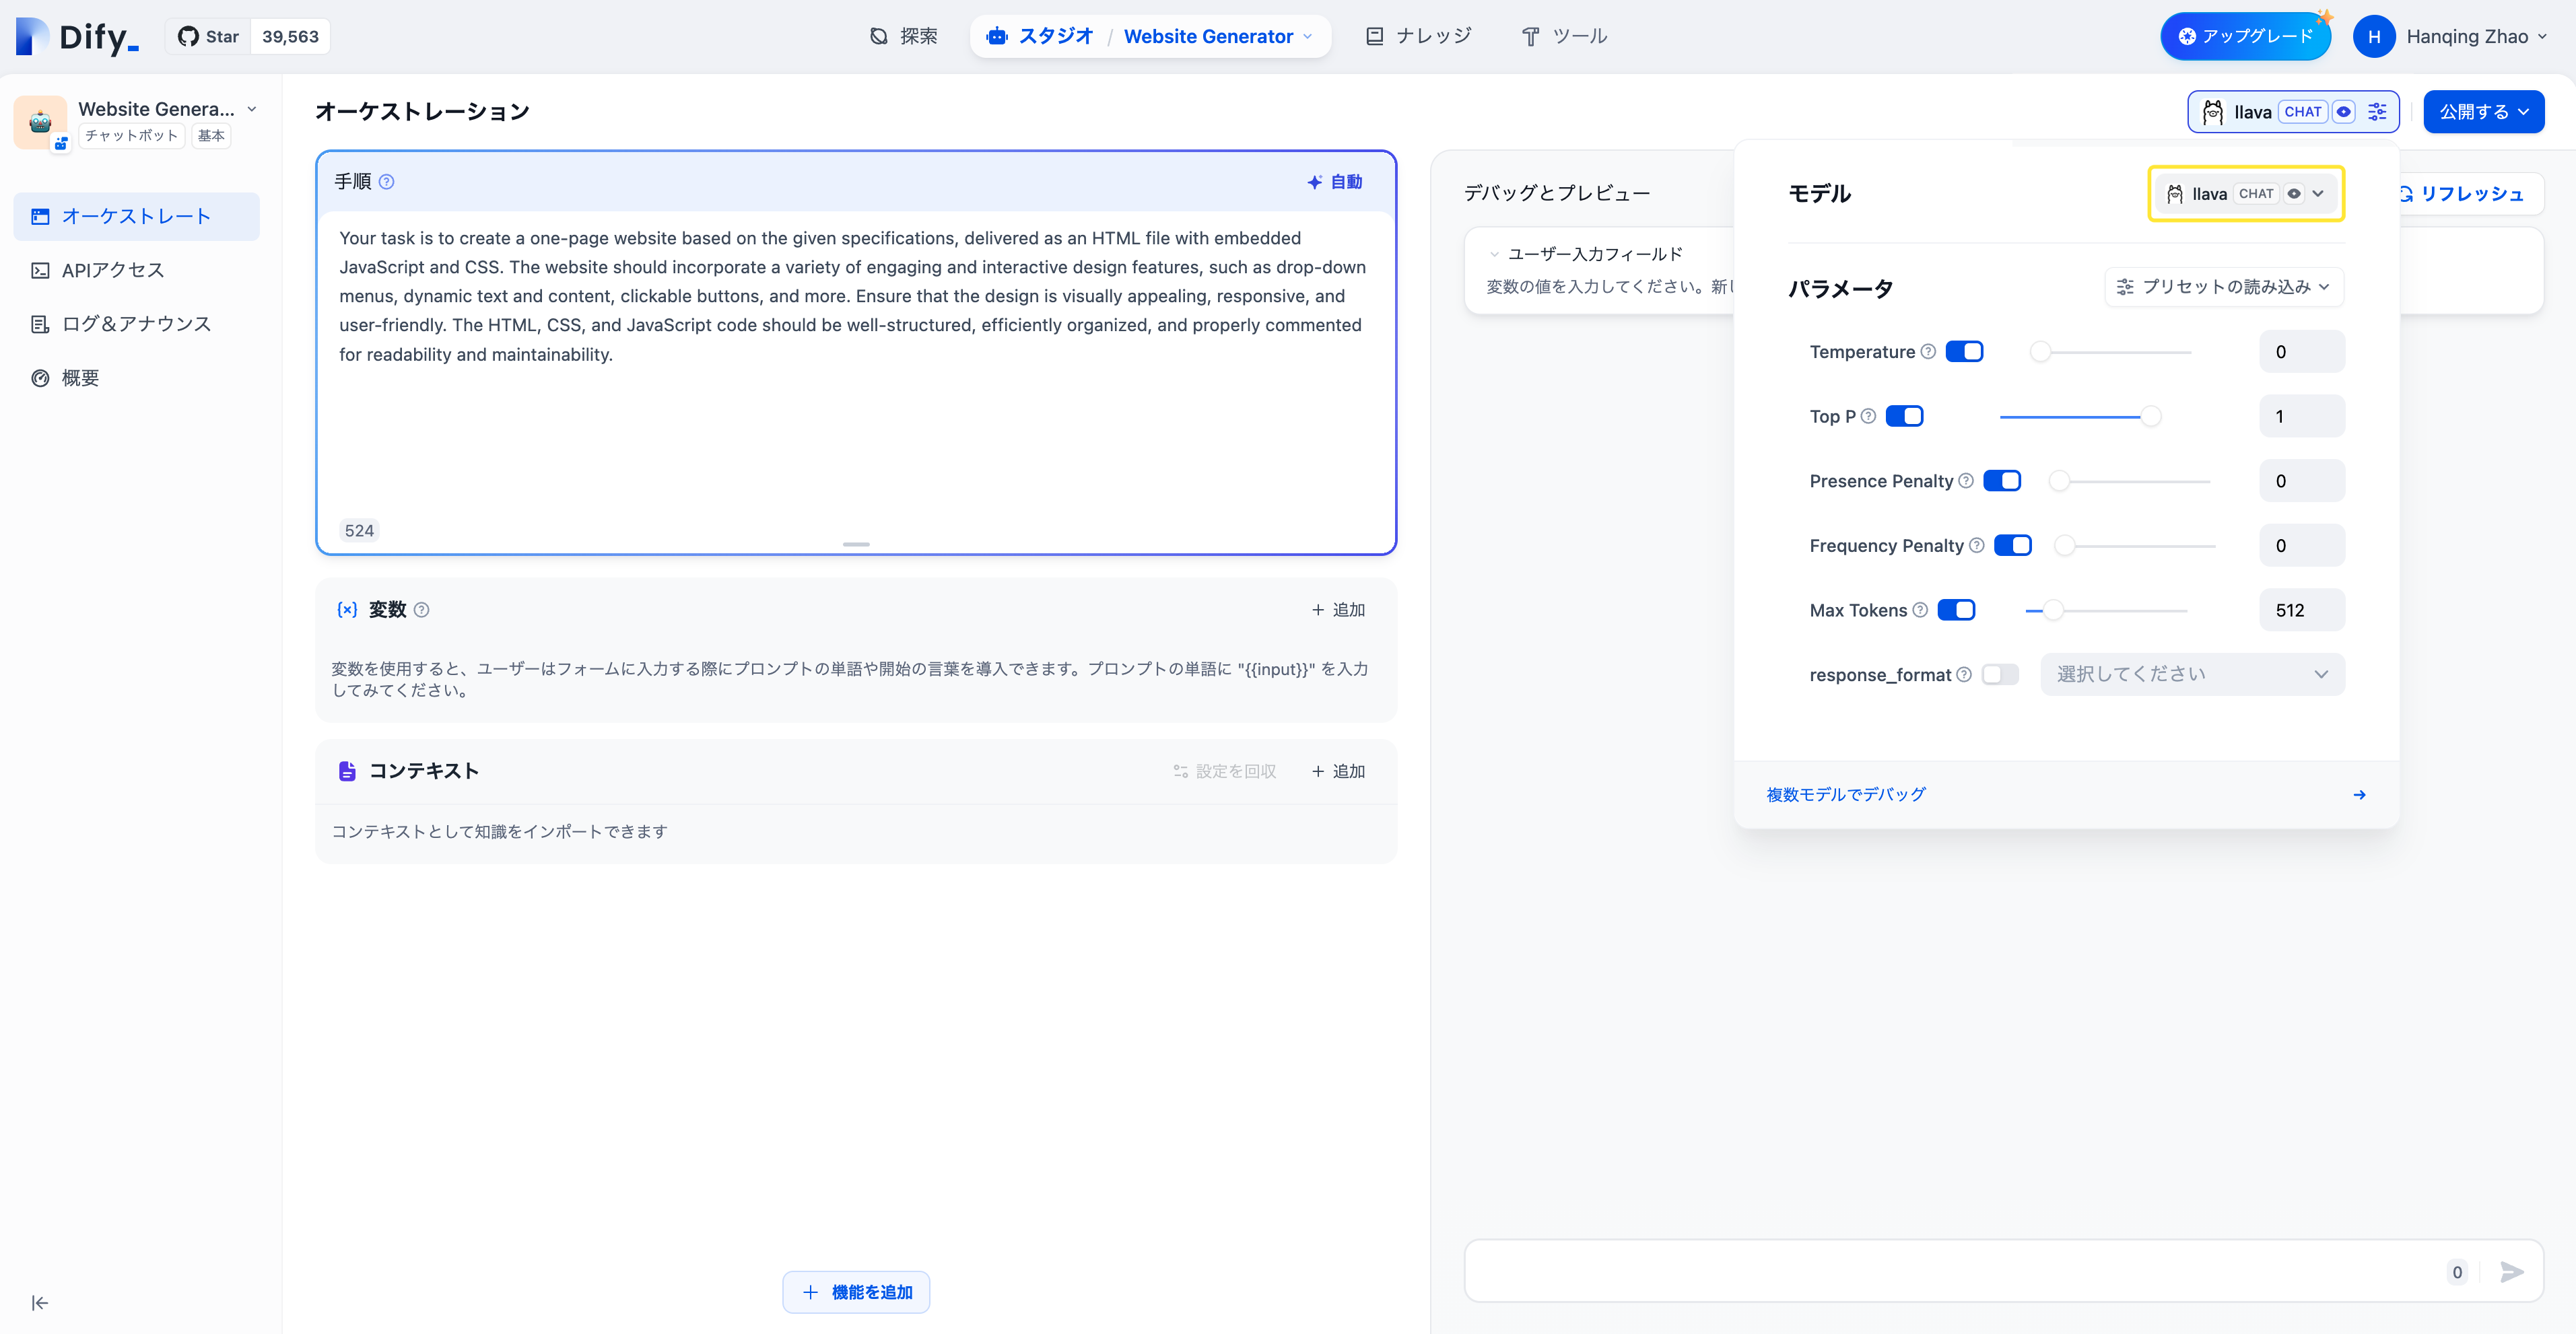The image size is (2576, 1334).
Task: Click the user avatar H icon
Action: [x=2374, y=37]
